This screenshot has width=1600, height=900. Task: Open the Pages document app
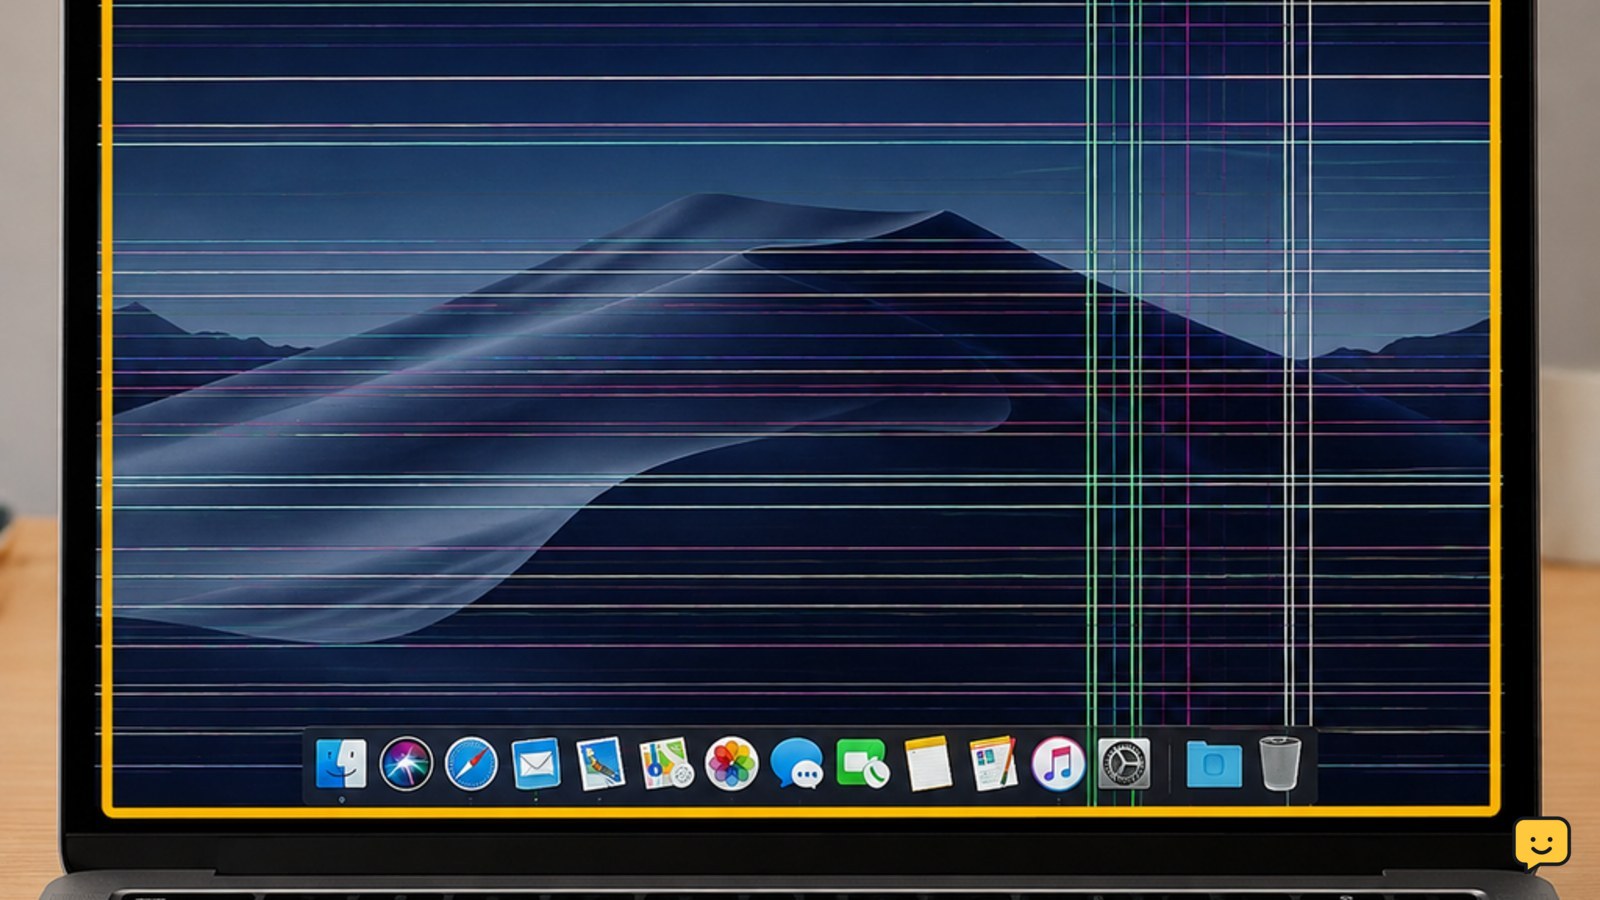click(993, 764)
